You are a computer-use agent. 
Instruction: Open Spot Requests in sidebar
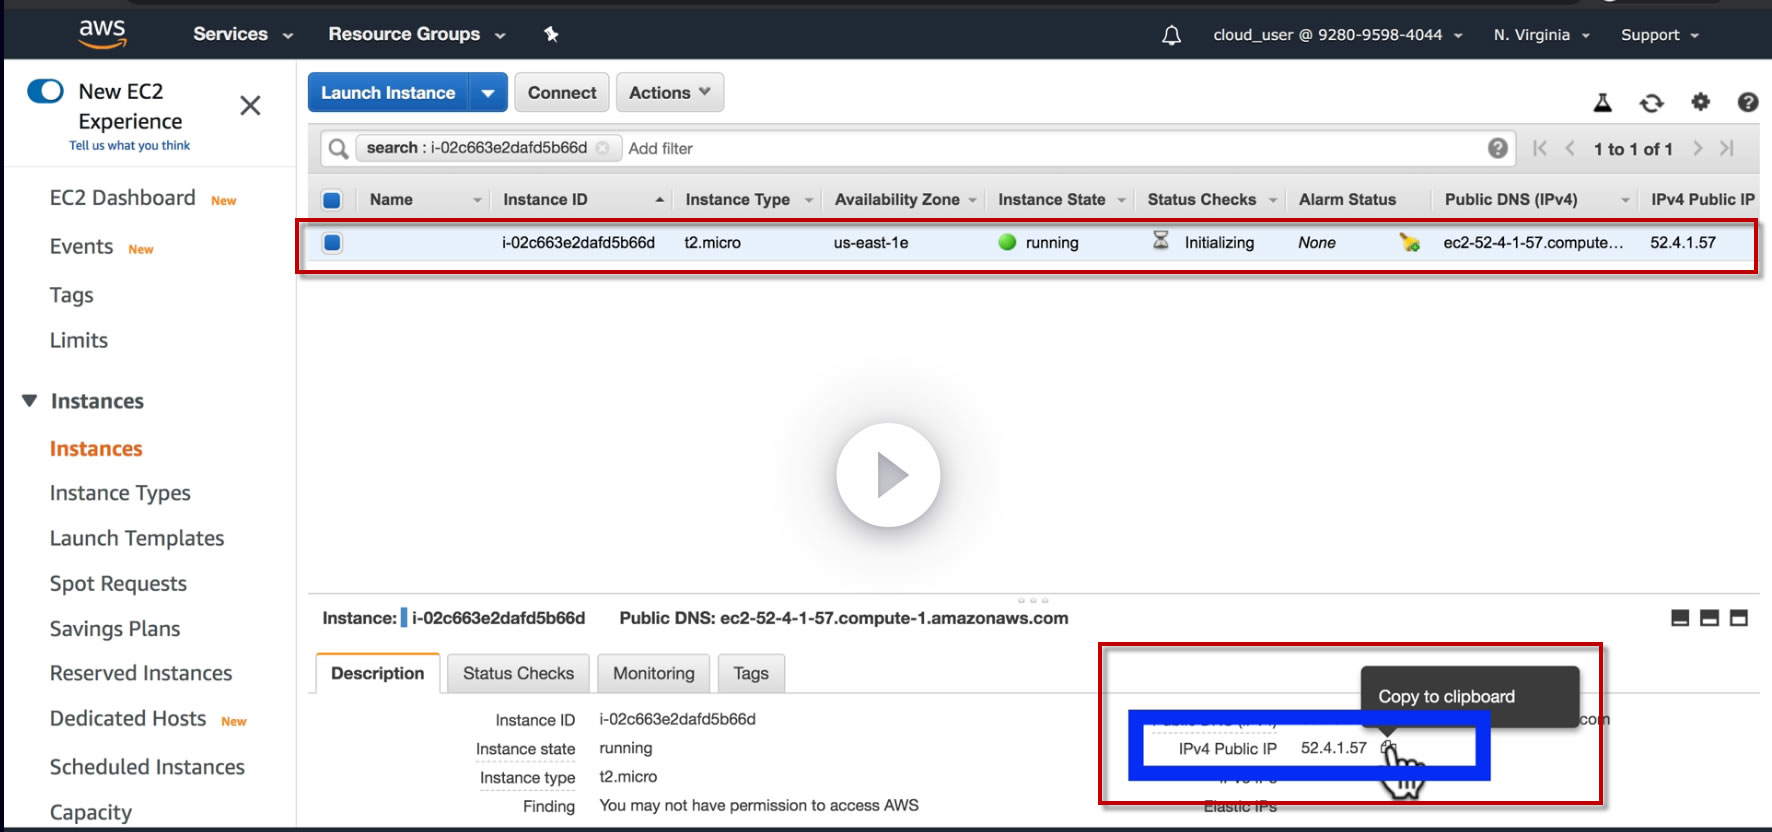point(118,583)
